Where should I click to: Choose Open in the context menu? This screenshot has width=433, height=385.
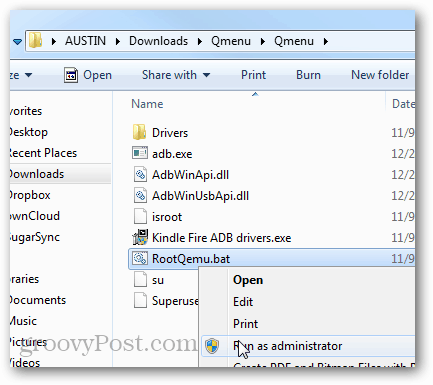tap(248, 280)
